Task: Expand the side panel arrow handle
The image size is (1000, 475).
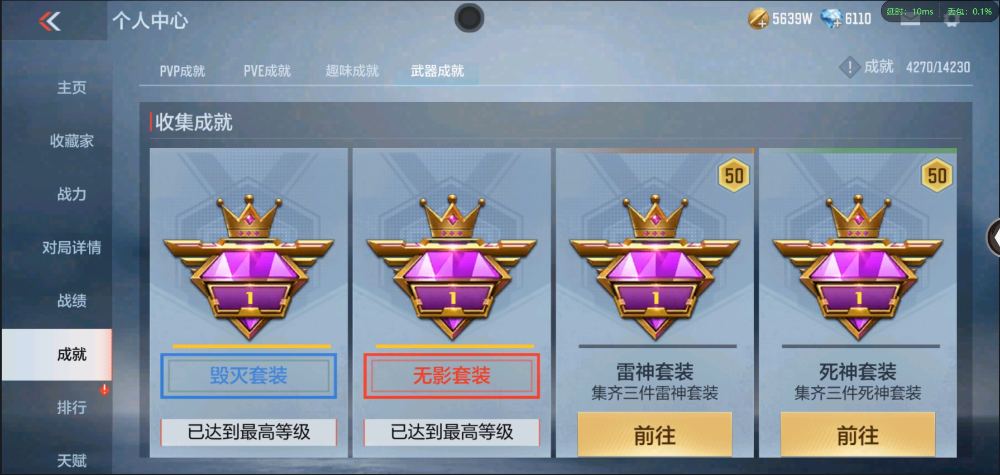Action: pos(994,238)
